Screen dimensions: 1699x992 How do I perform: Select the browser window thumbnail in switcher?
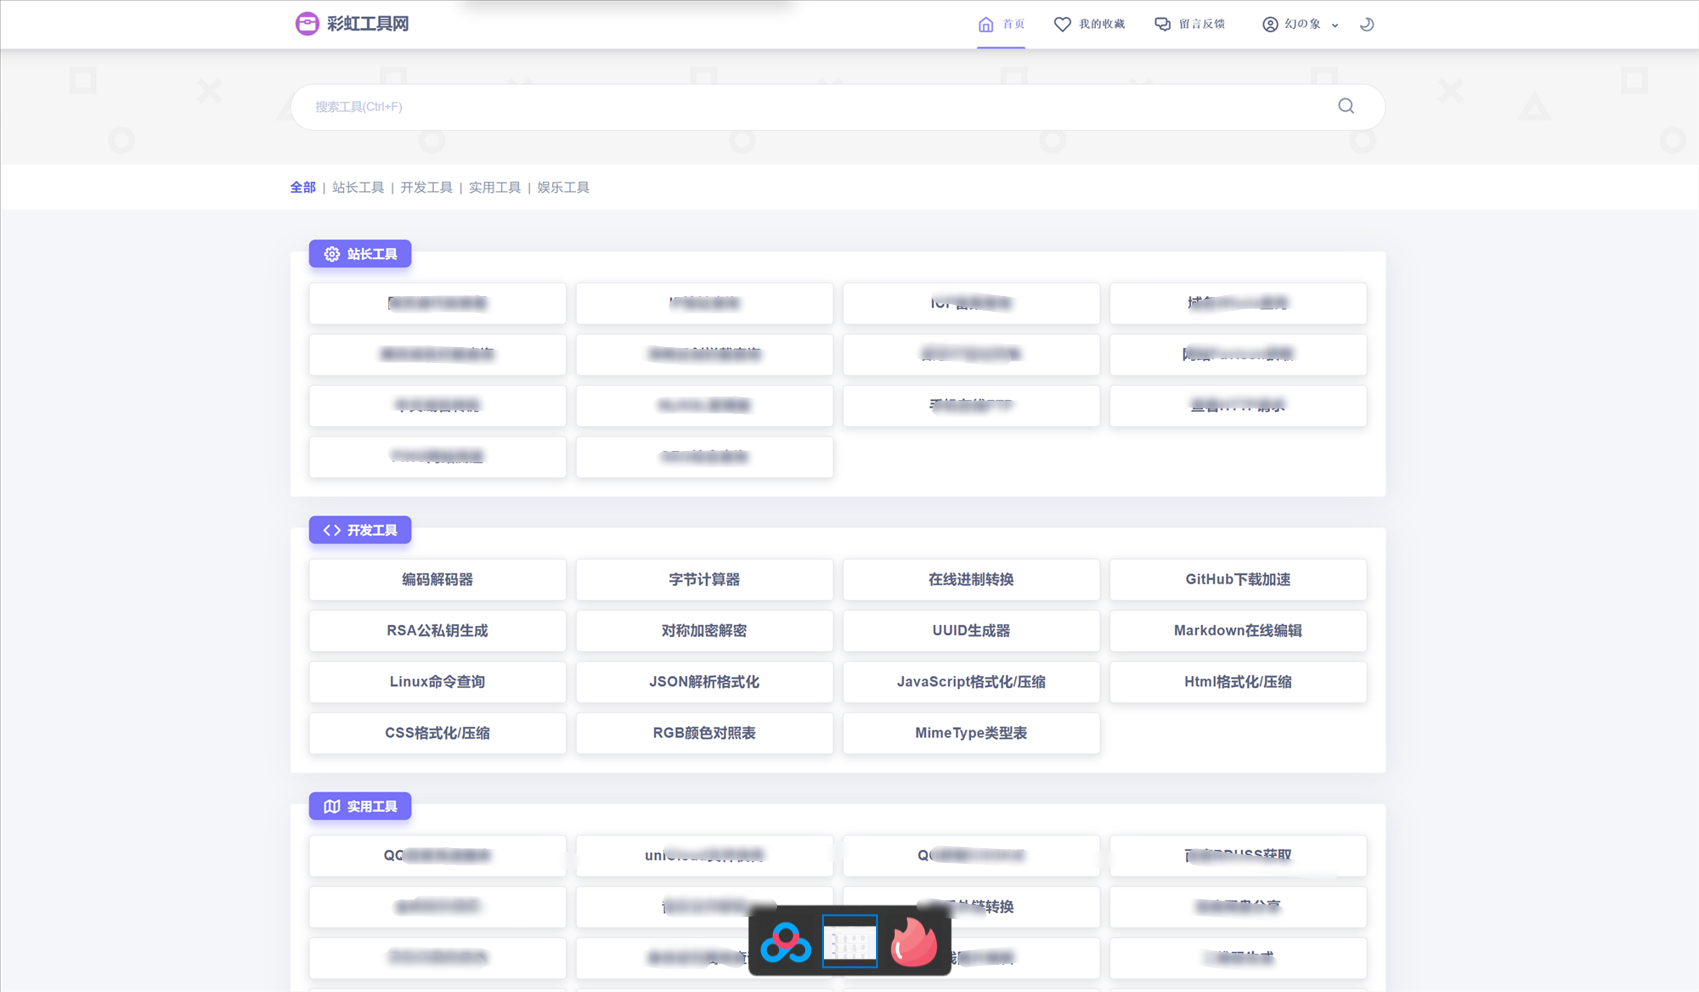(x=850, y=941)
